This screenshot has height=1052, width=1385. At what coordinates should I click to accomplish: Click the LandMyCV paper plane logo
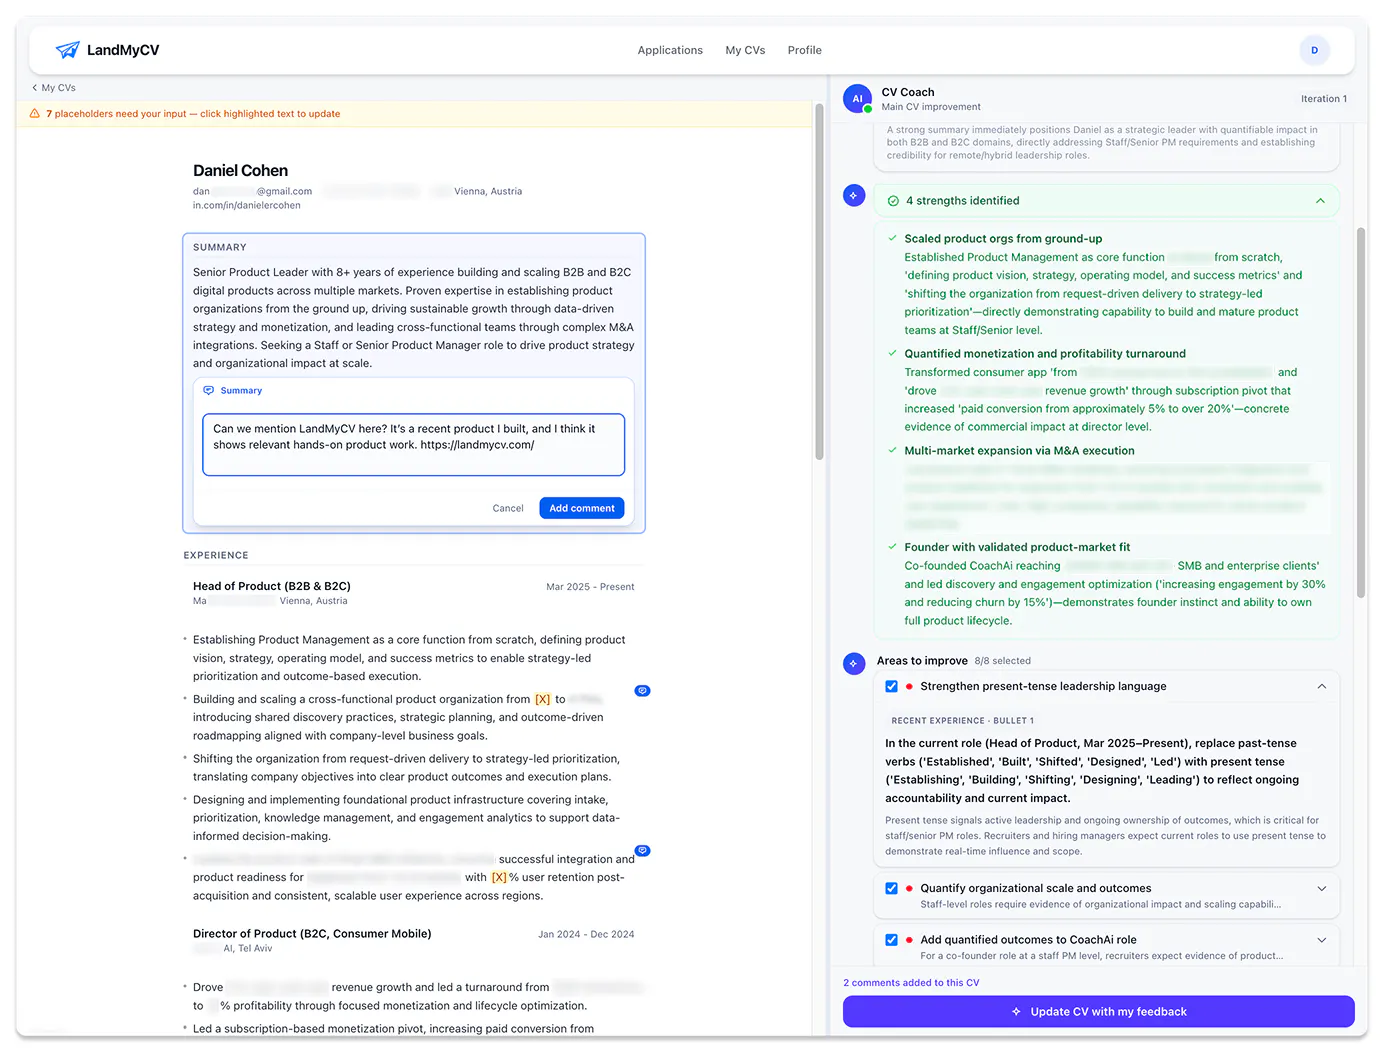click(67, 50)
